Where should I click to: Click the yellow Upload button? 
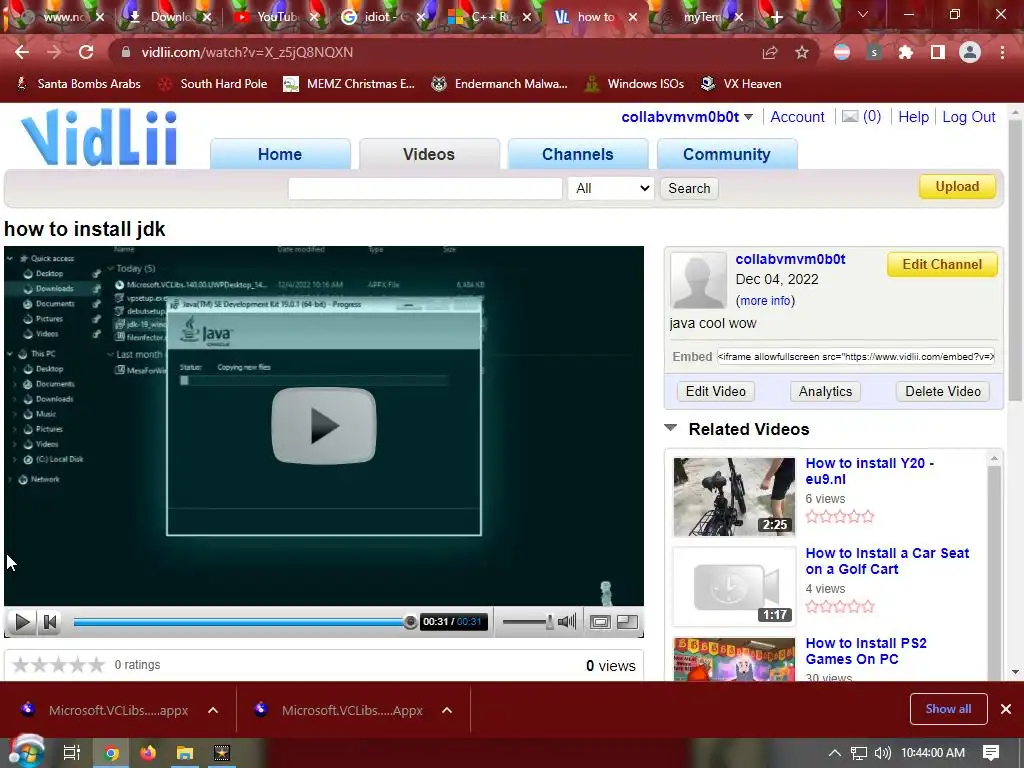click(x=957, y=186)
